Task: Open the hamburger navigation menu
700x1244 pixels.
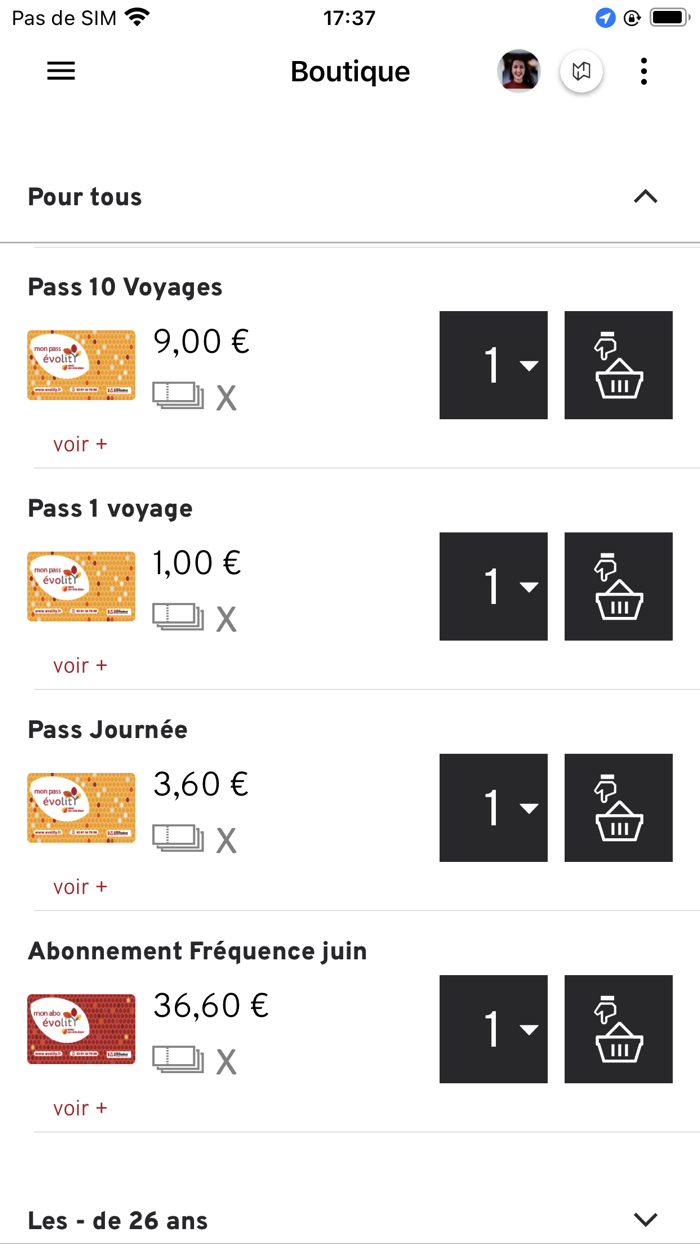Action: (60, 70)
